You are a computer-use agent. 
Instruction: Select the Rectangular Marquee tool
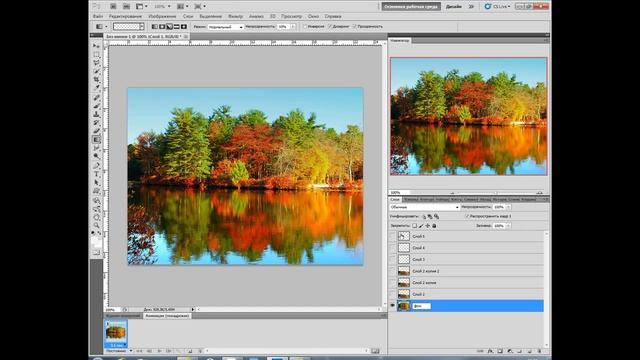tap(96, 54)
